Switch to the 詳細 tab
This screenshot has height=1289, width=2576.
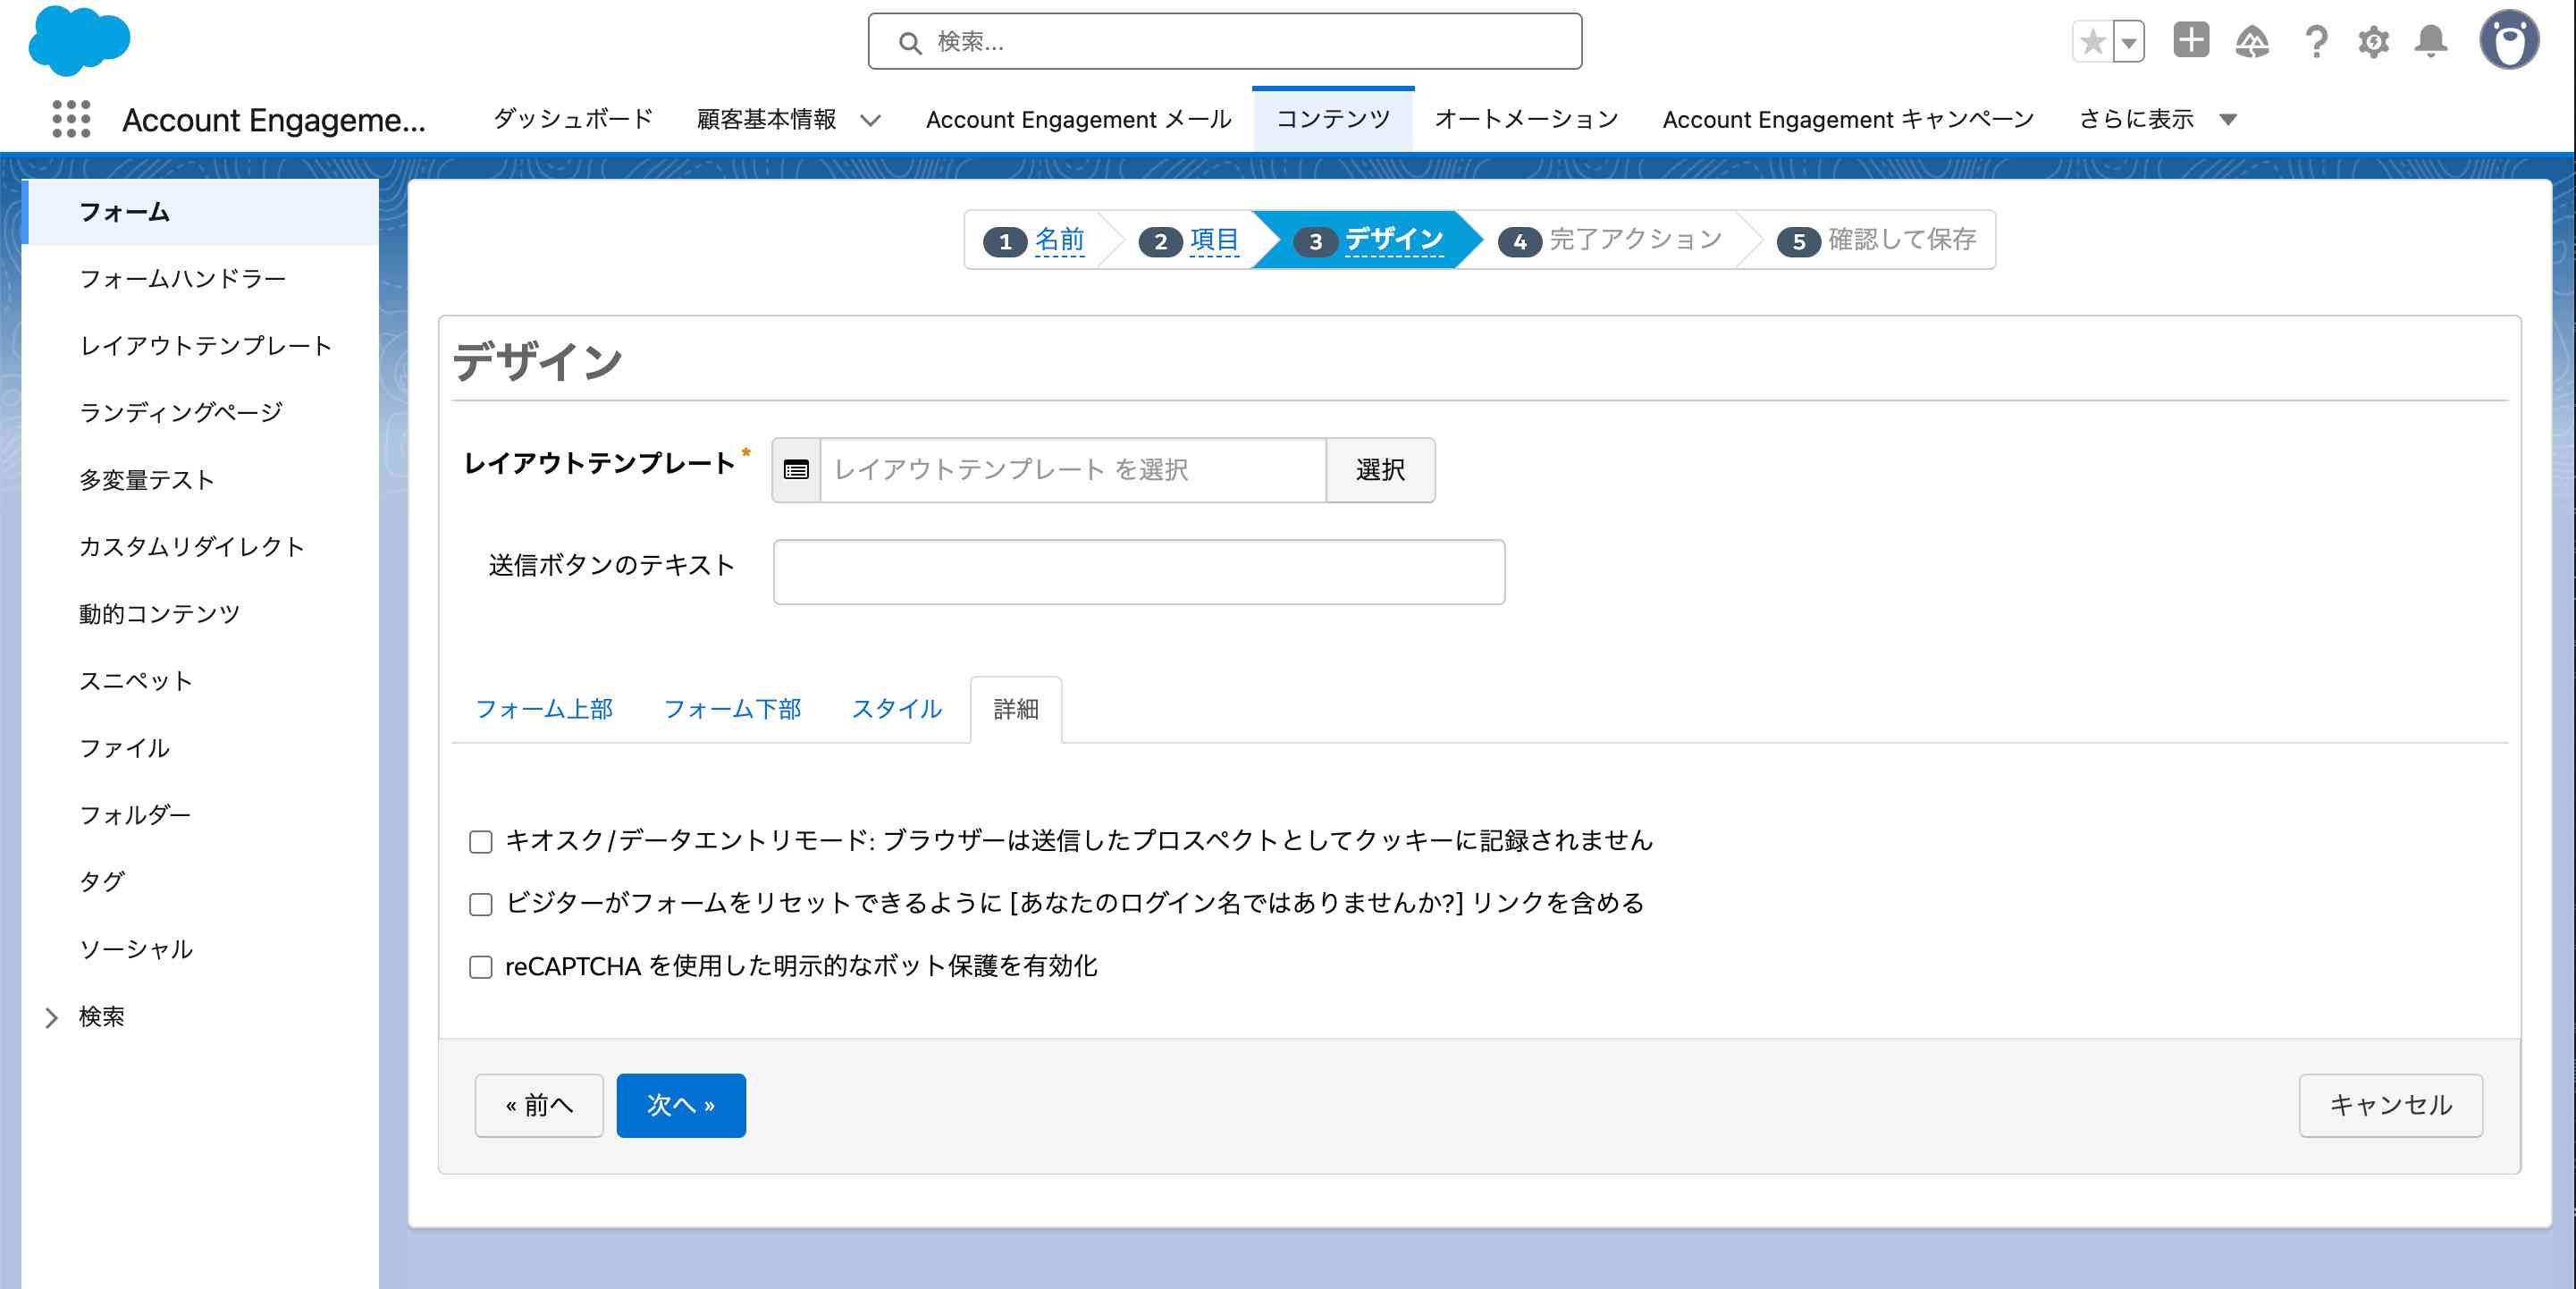click(1016, 709)
